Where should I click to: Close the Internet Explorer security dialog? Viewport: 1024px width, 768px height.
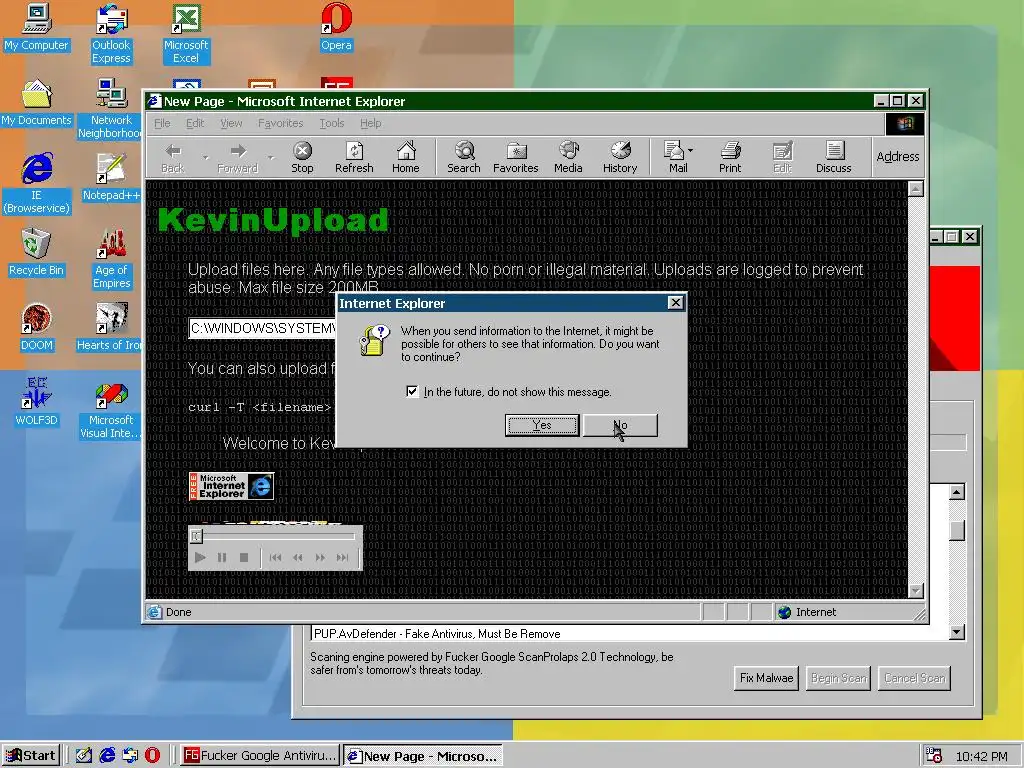pyautogui.click(x=675, y=302)
